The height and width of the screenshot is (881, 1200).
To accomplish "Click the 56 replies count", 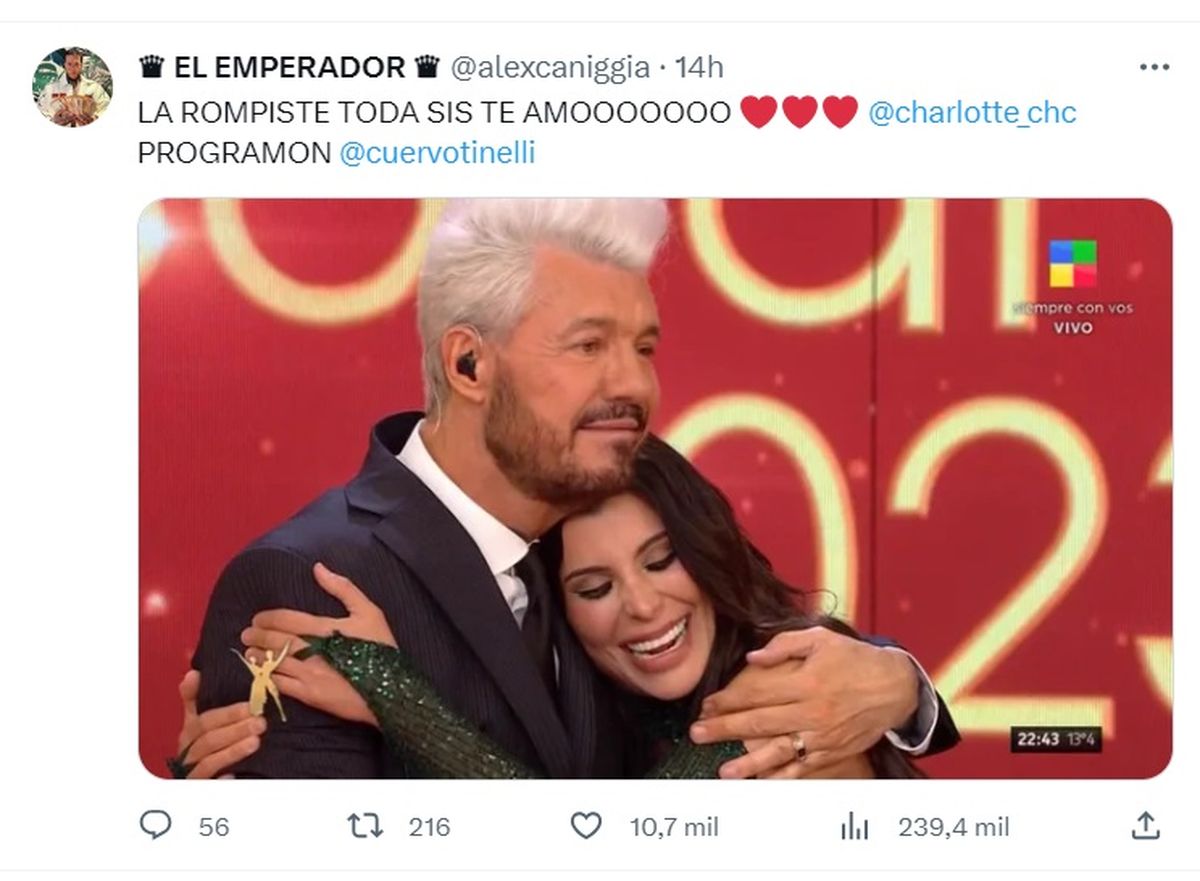I will pyautogui.click(x=213, y=827).
